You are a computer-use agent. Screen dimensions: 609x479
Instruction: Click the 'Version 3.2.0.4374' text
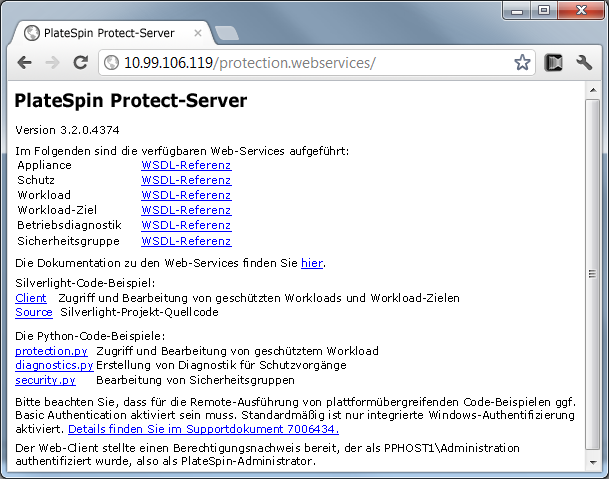pos(67,130)
